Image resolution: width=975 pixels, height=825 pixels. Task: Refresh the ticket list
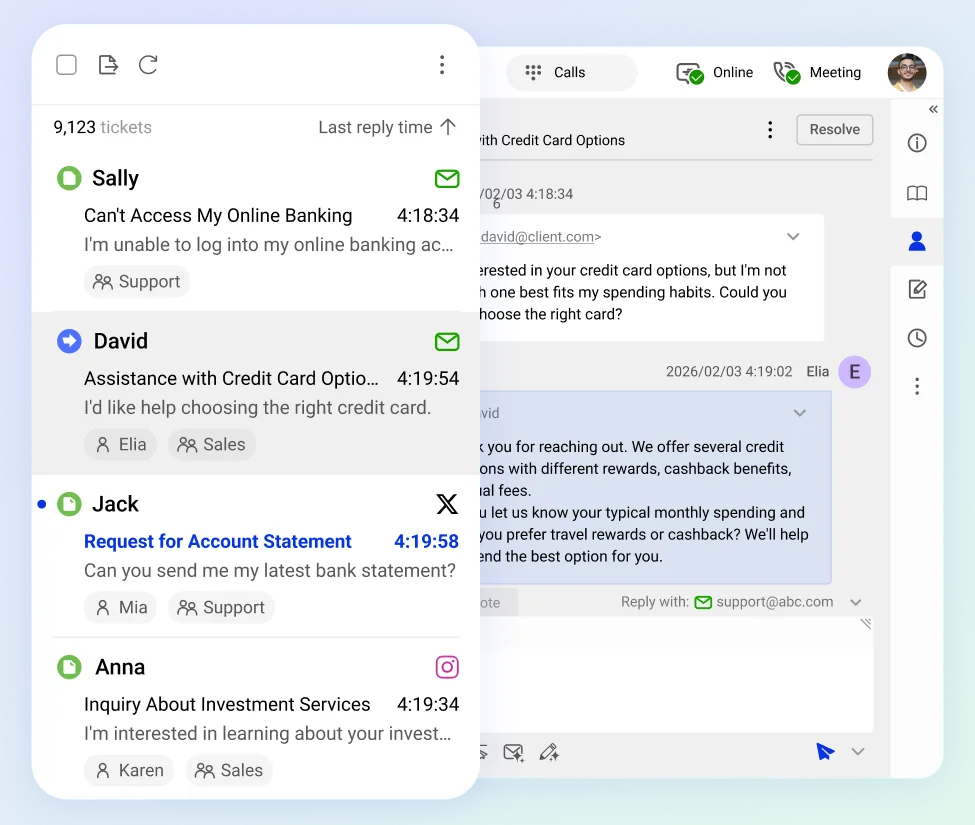tap(148, 64)
